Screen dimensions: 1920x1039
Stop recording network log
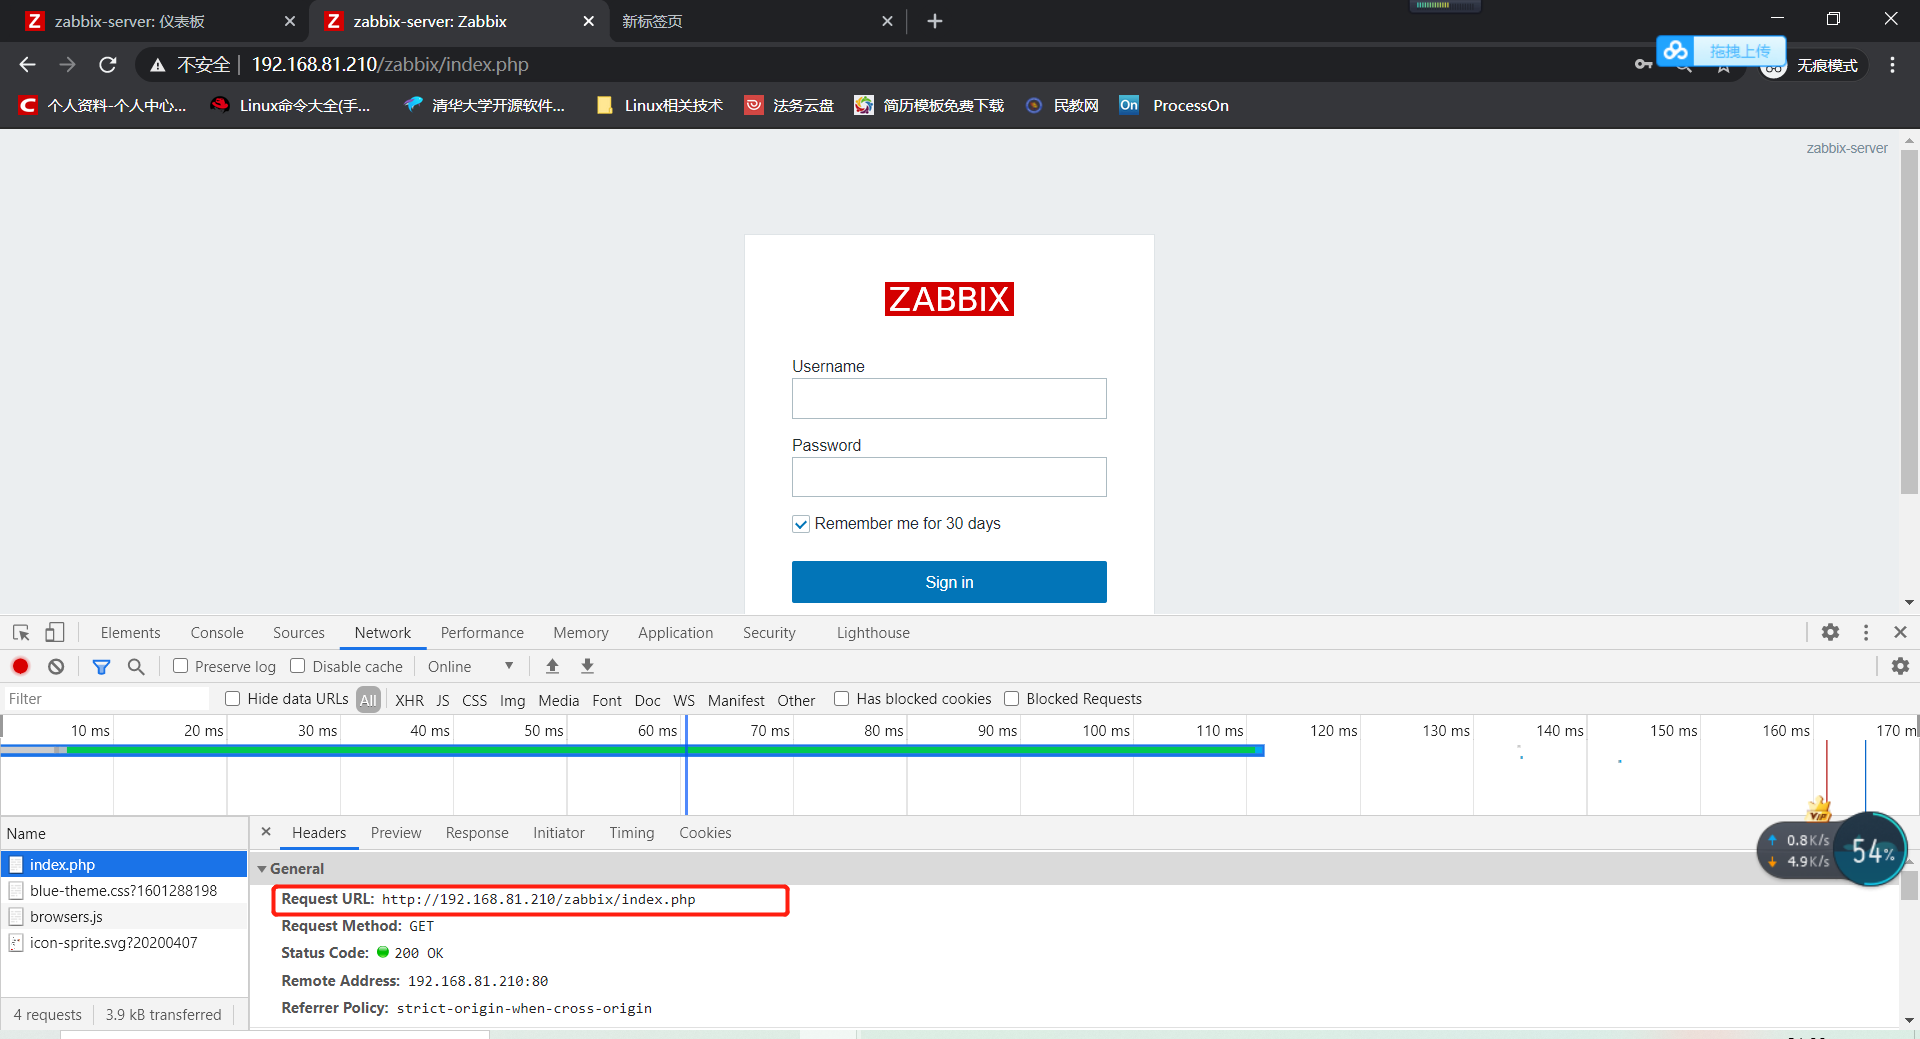[21, 666]
